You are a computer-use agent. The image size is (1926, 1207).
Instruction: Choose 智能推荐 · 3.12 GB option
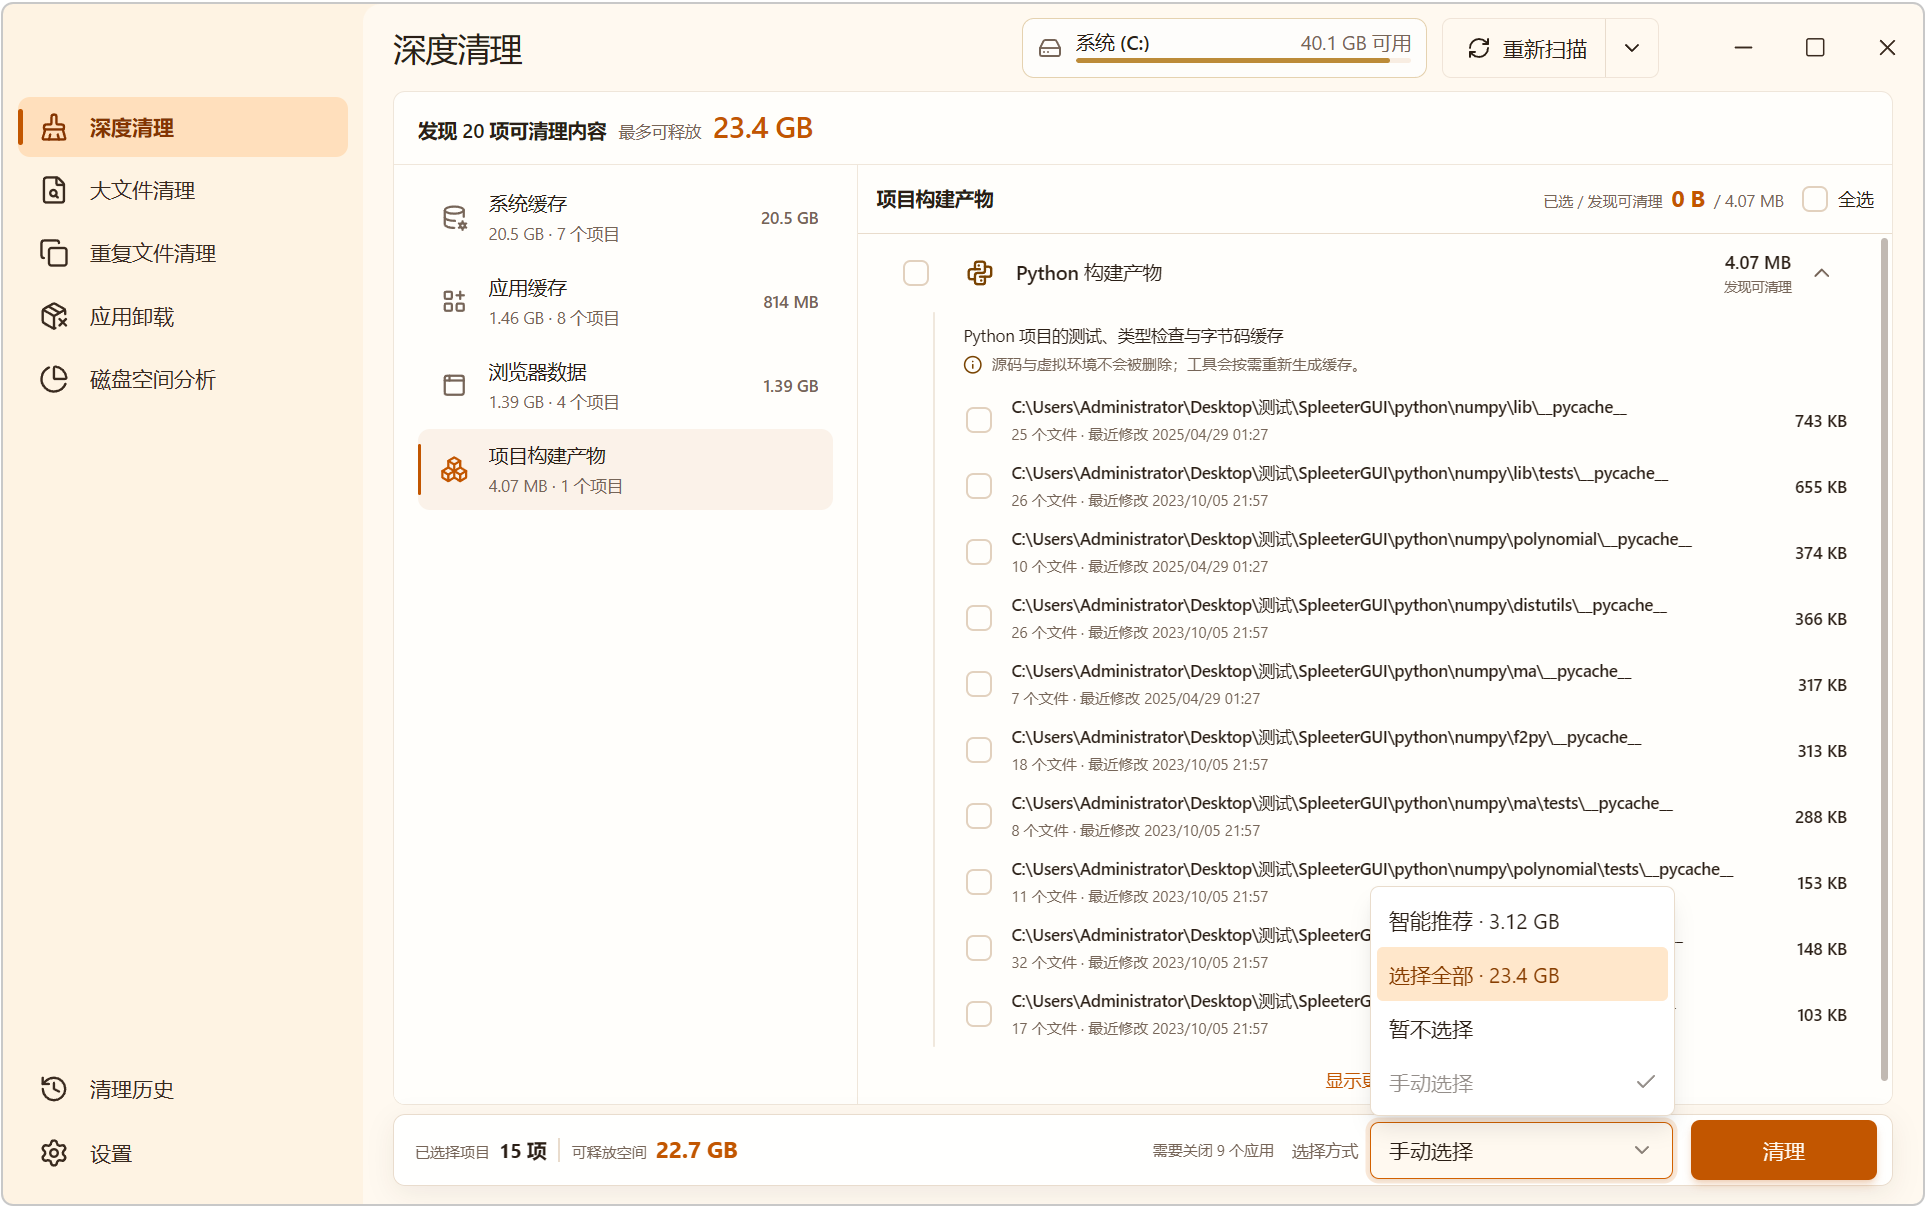point(1522,921)
